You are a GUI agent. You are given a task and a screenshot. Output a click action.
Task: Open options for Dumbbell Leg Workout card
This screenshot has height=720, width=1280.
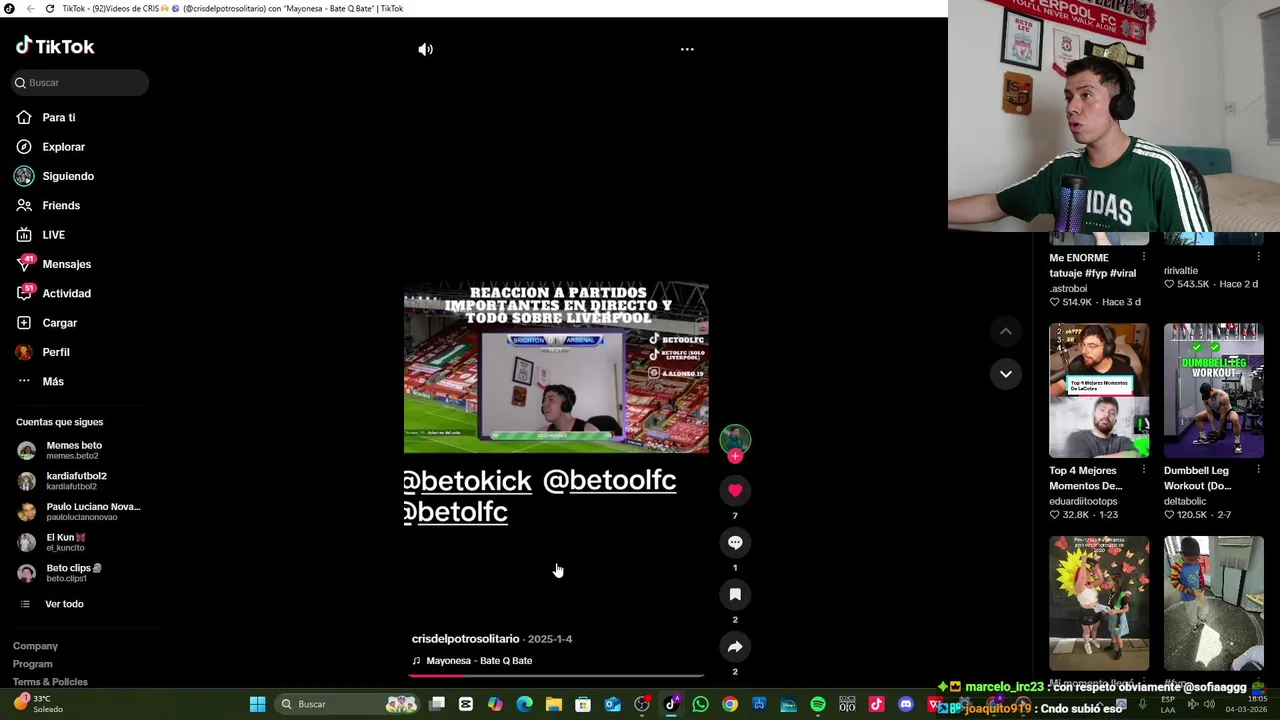pos(1257,470)
